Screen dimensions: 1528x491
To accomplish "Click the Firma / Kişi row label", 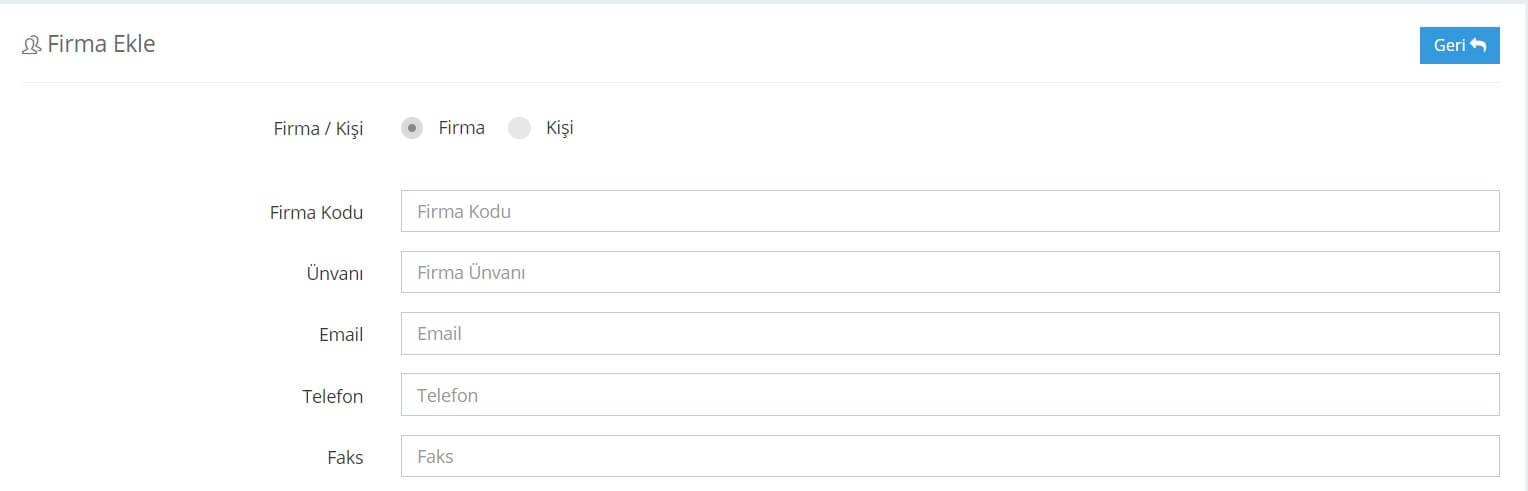I will (318, 129).
